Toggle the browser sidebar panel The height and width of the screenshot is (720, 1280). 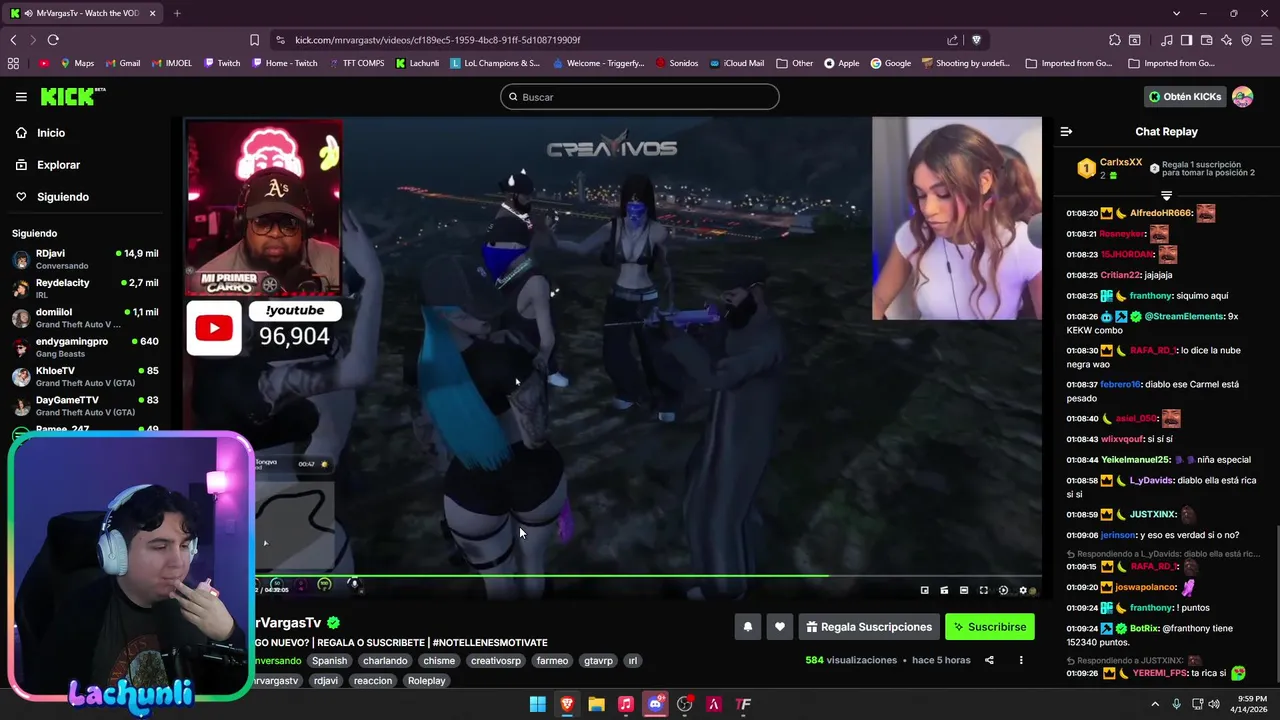pos(1186,40)
